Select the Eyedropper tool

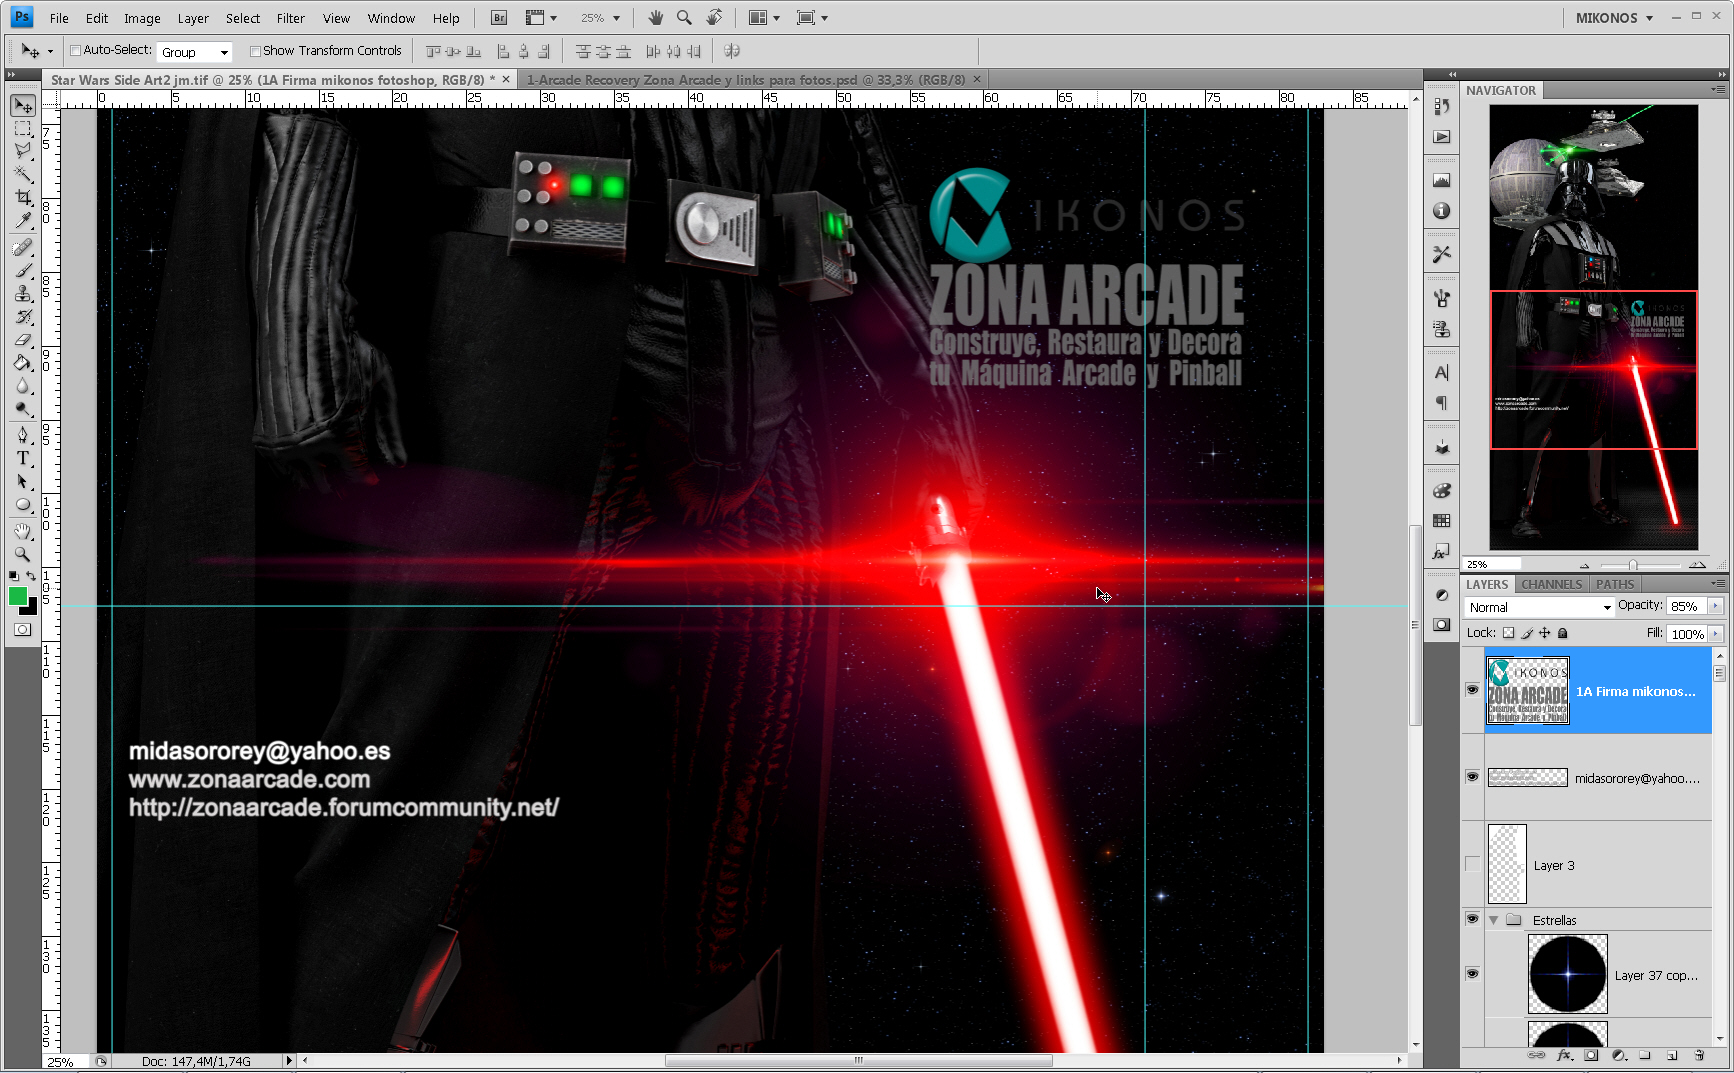tap(23, 220)
